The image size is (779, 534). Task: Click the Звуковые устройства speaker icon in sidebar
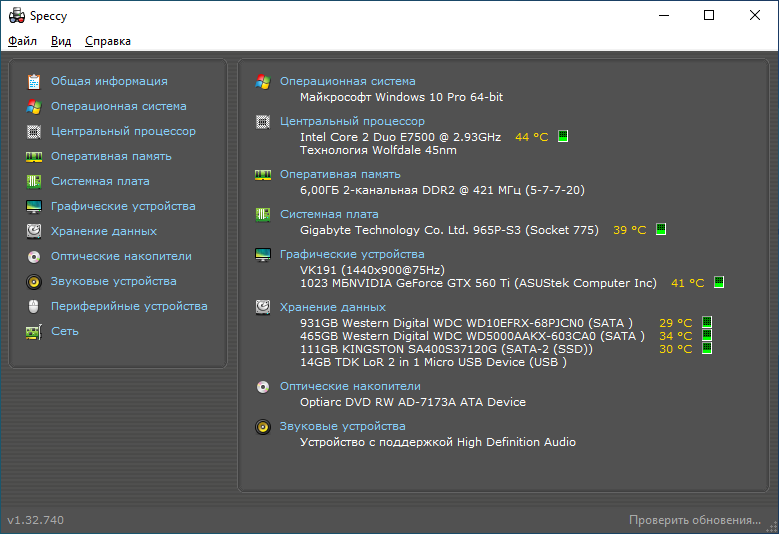coord(34,282)
